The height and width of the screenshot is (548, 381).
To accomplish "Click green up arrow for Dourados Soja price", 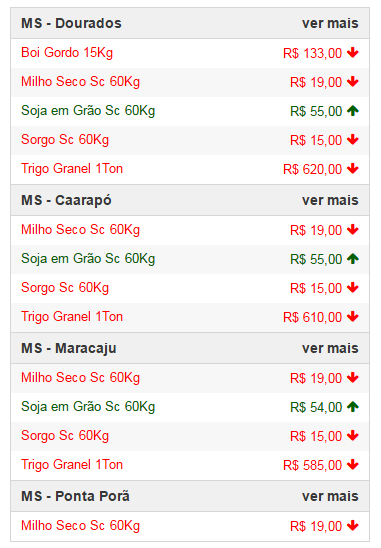I will (x=353, y=111).
